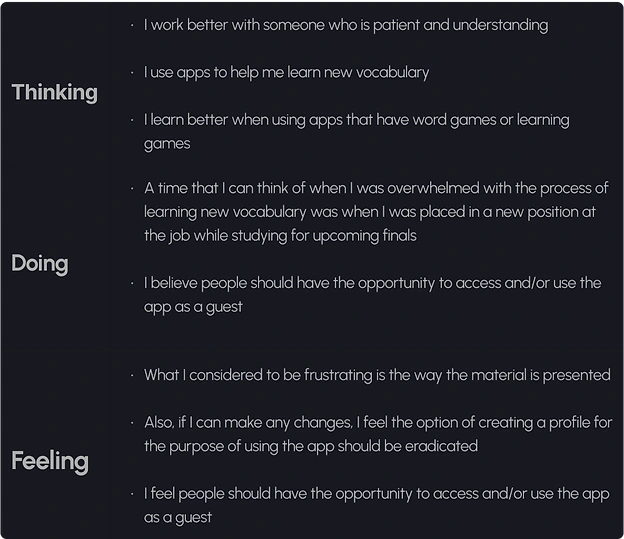This screenshot has width=624, height=539.
Task: Click bullet marker before 'I learn better'
Action: pos(133,120)
